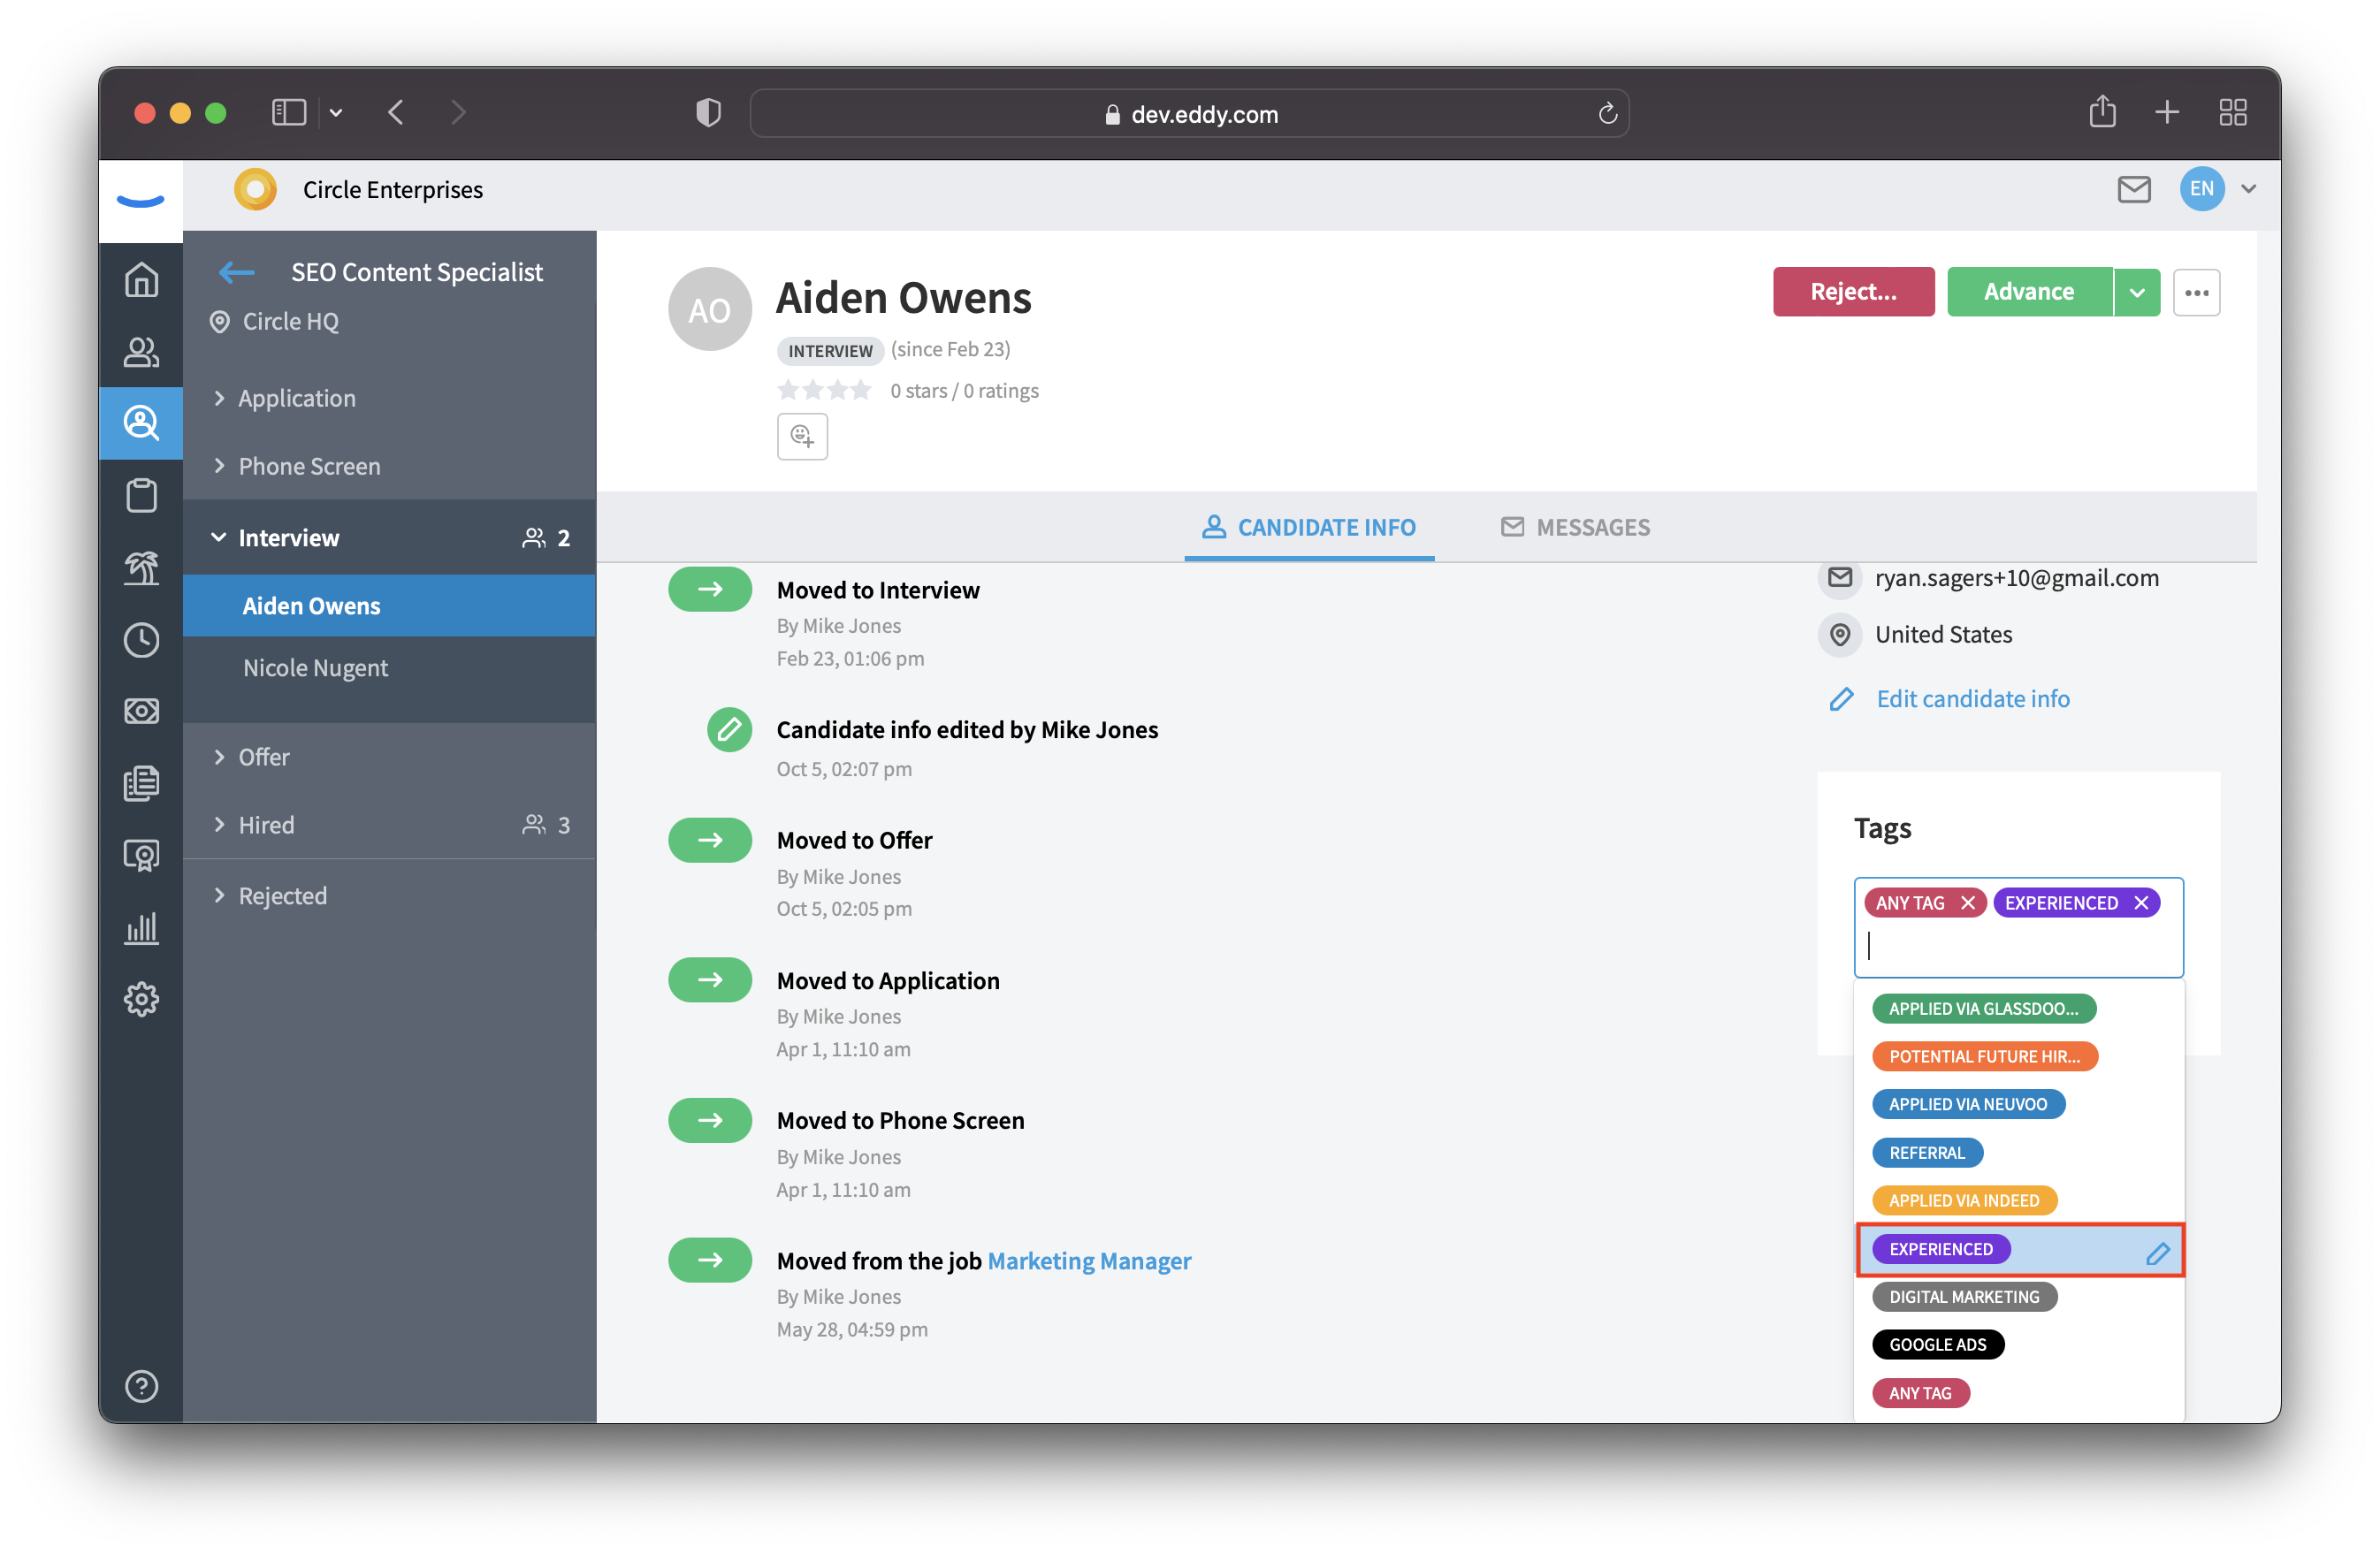Open the Marketing Manager job link
This screenshot has height=1554, width=2380.
point(1089,1260)
